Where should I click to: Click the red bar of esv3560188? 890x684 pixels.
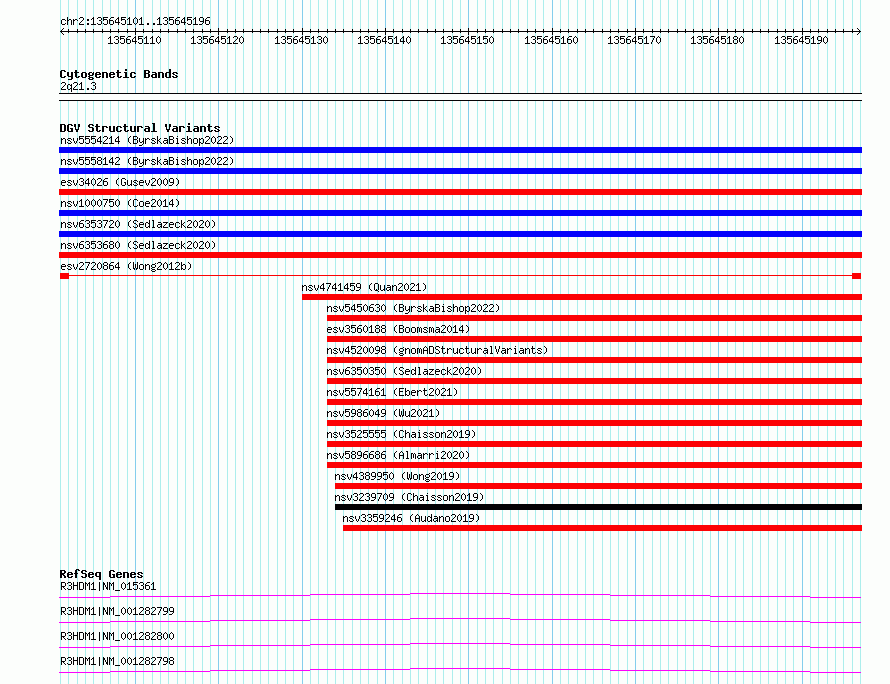(594, 339)
